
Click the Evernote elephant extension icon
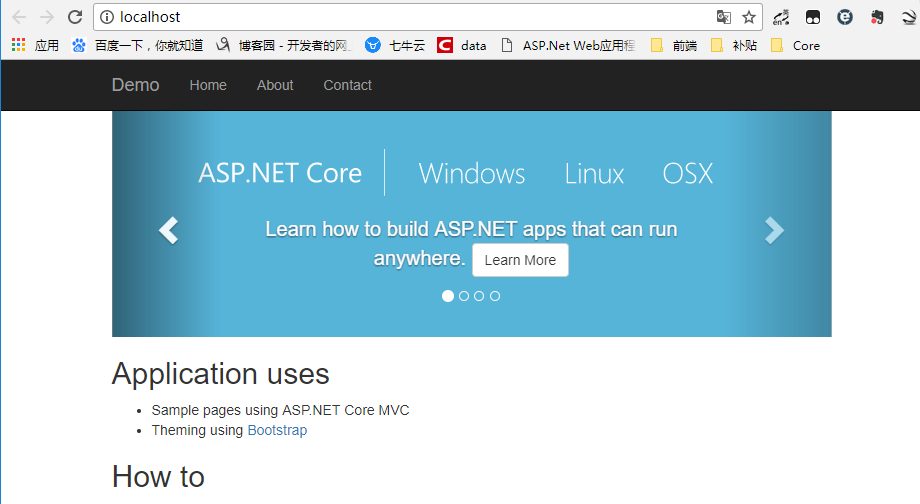[877, 18]
